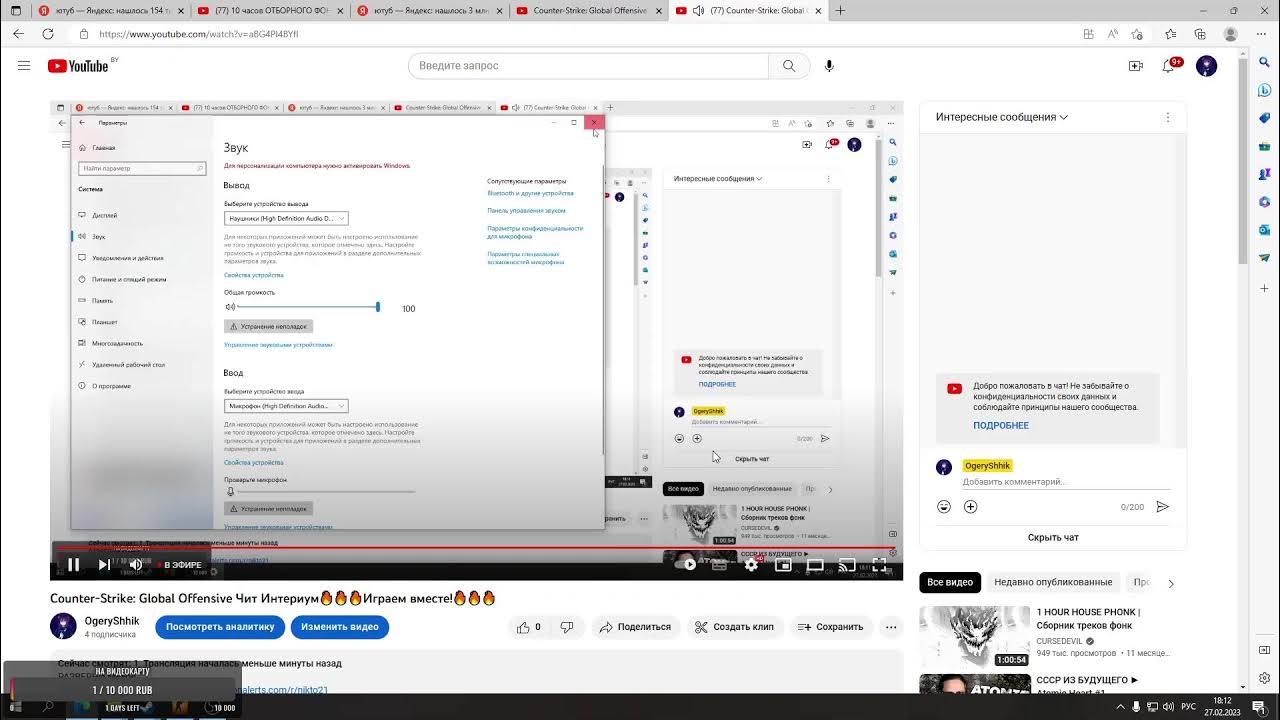Open a new browser tab
This screenshot has height=720, width=1280.
pos(840,11)
